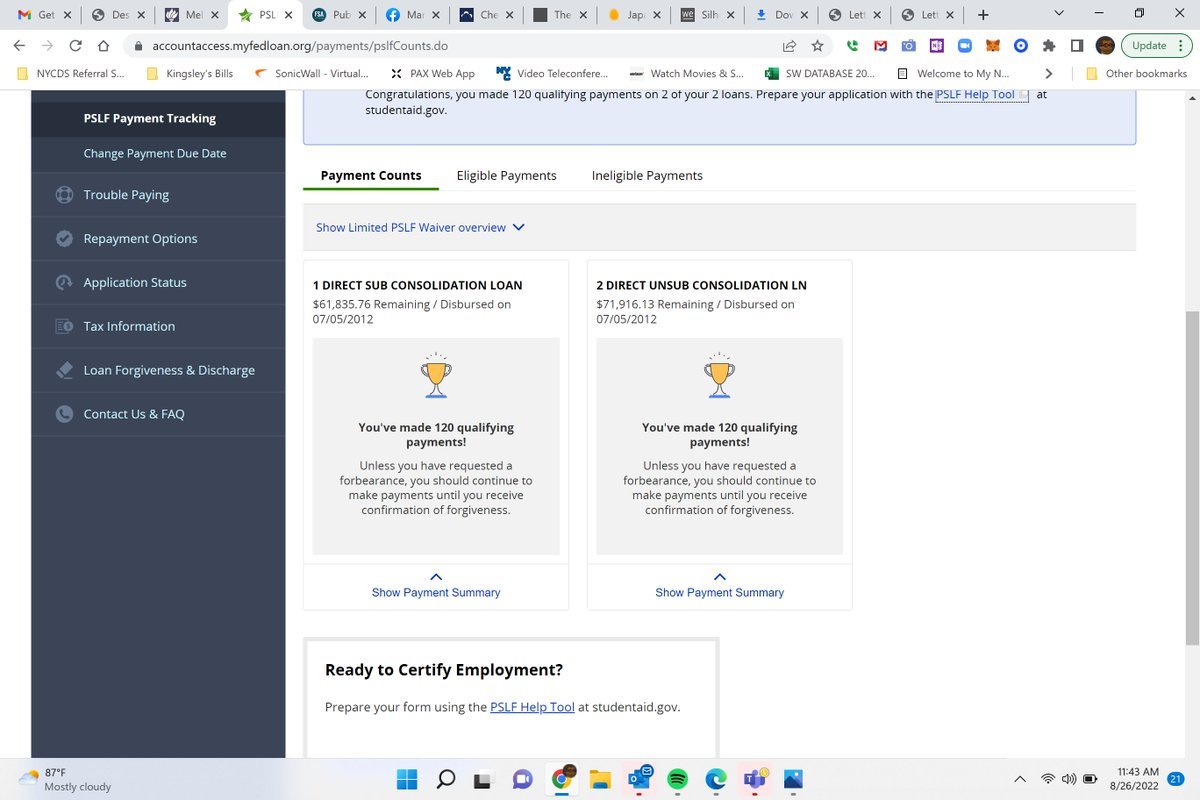Open the notification count badge in taskbar

(1176, 779)
